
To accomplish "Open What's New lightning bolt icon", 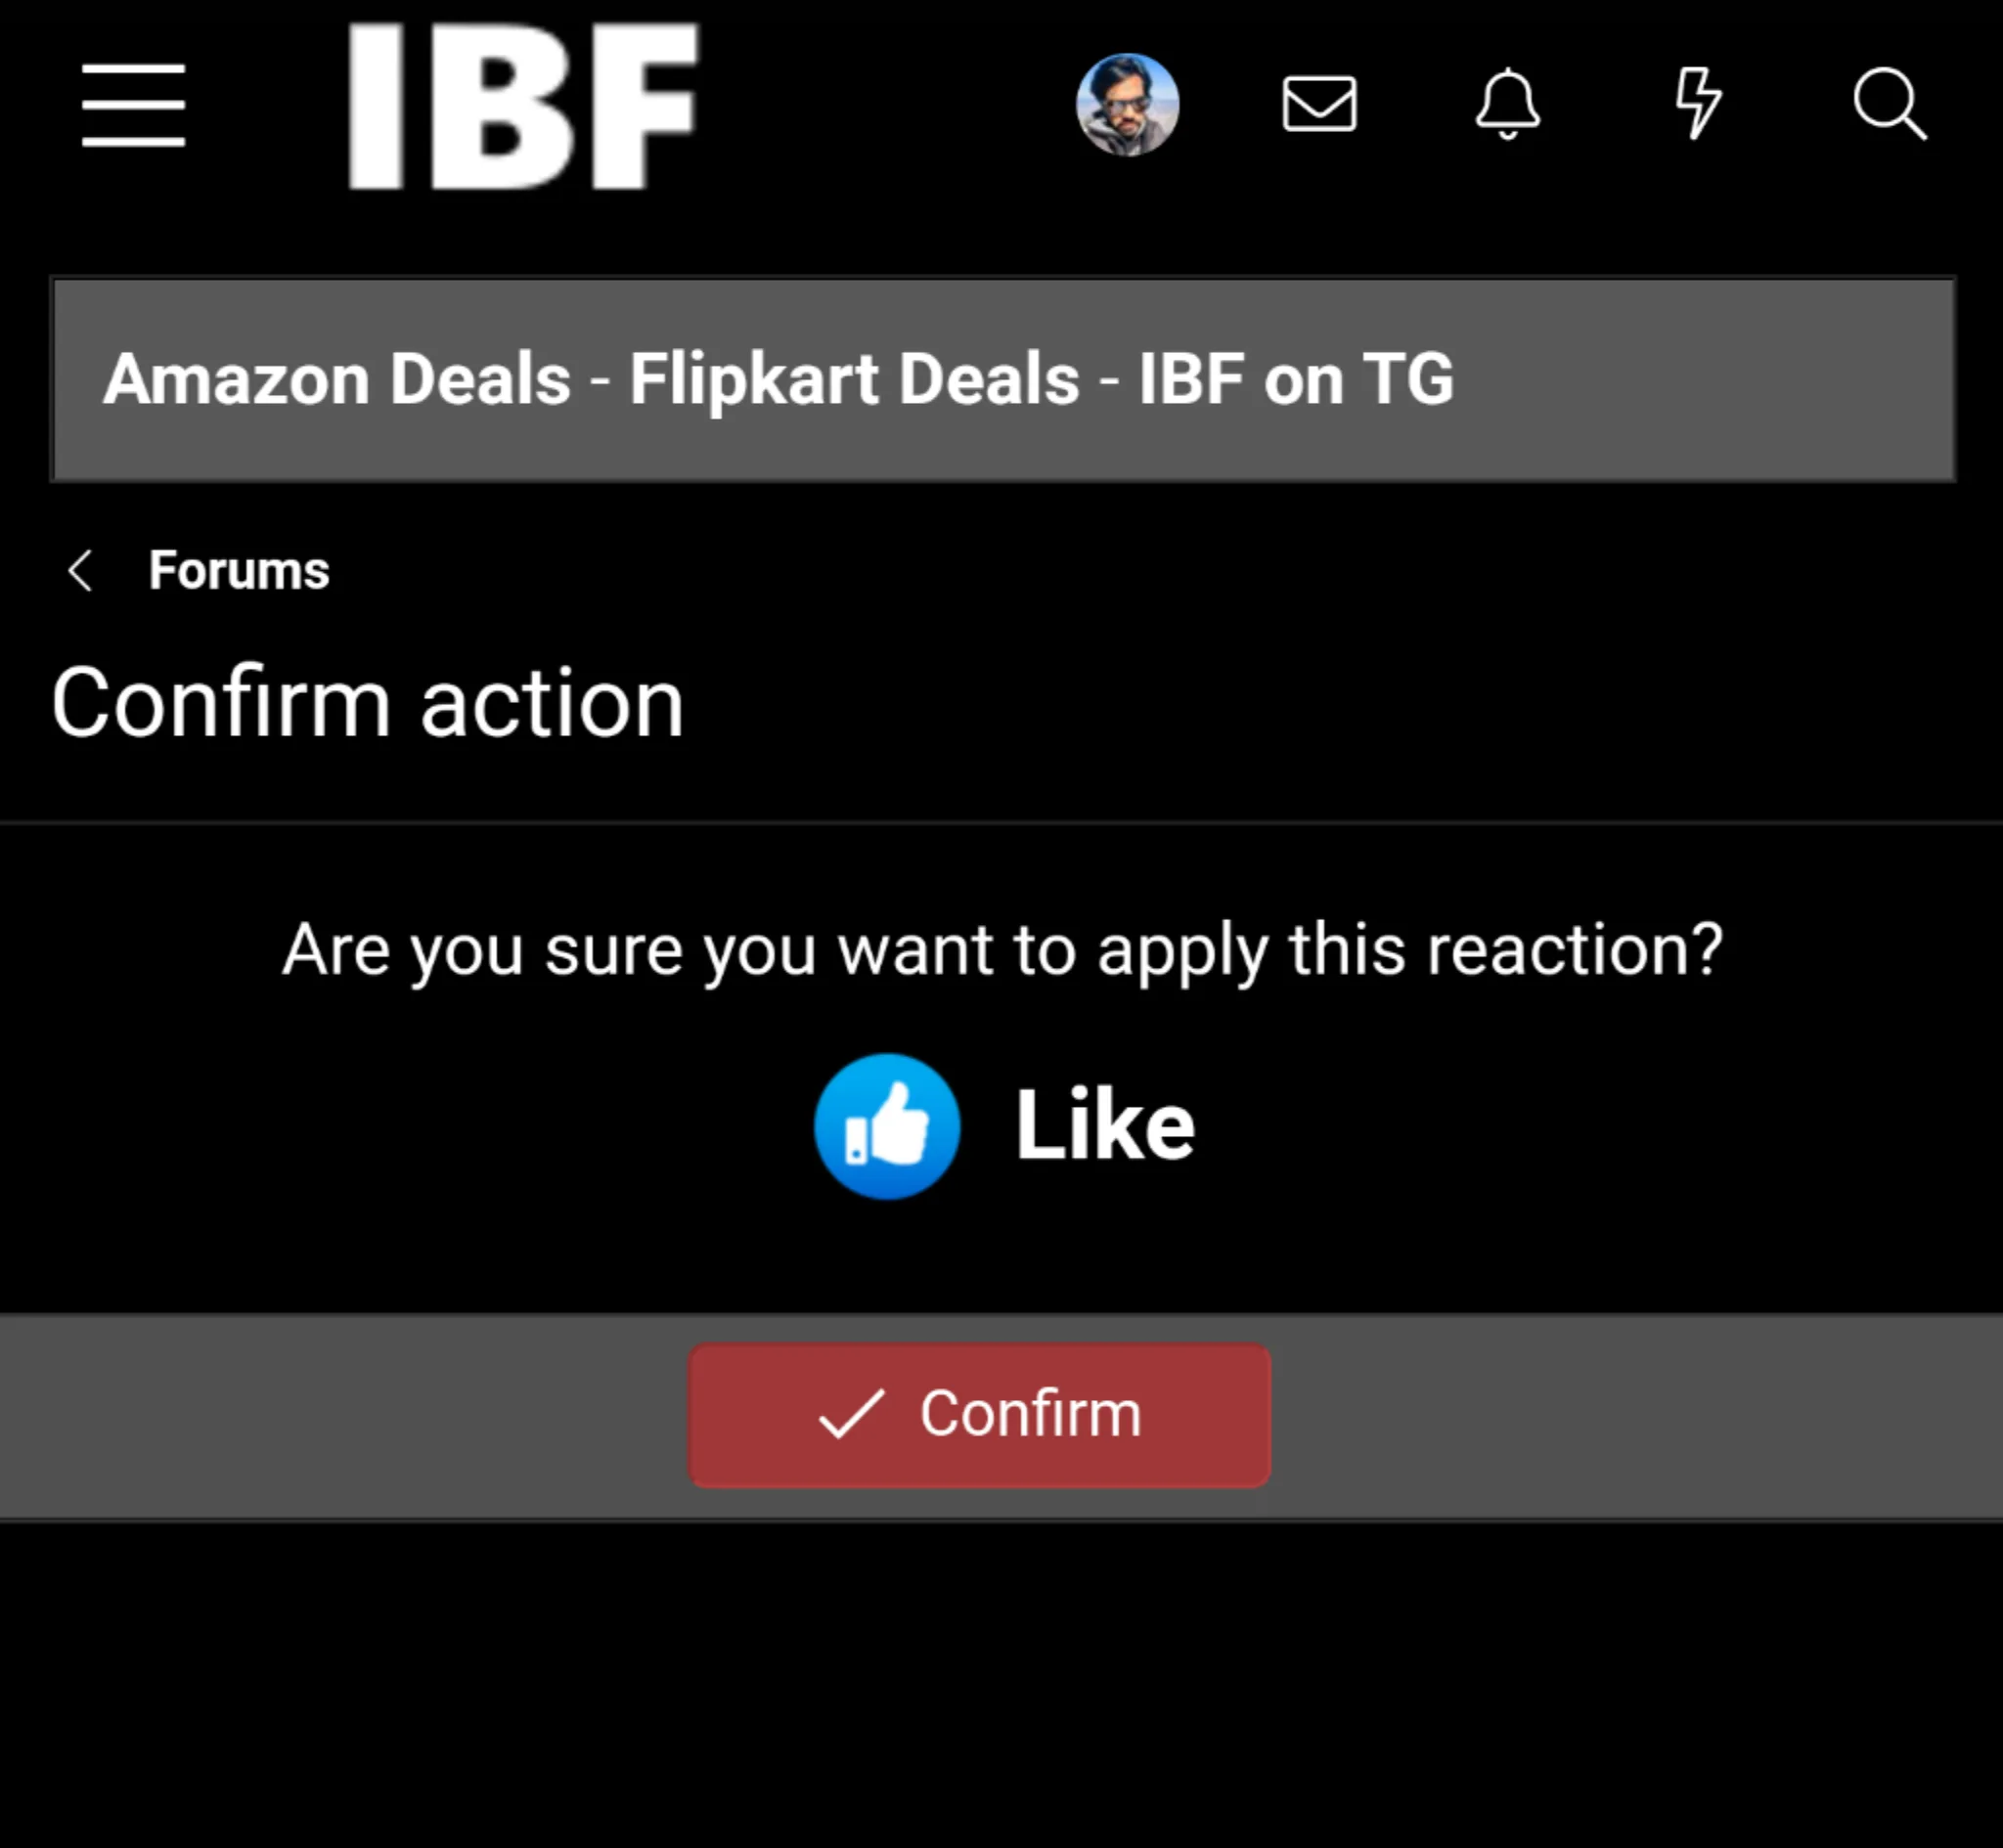I will point(1698,103).
